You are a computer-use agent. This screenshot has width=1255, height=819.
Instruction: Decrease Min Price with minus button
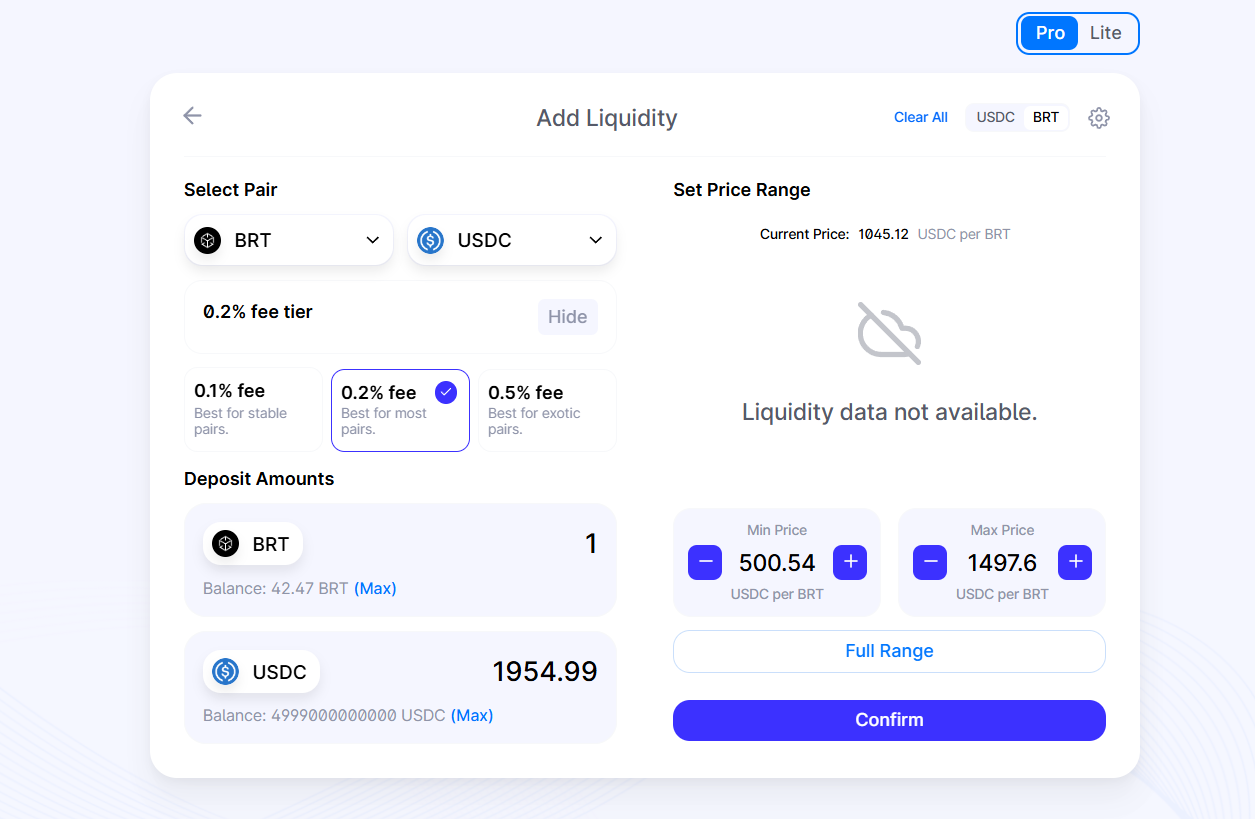(705, 563)
